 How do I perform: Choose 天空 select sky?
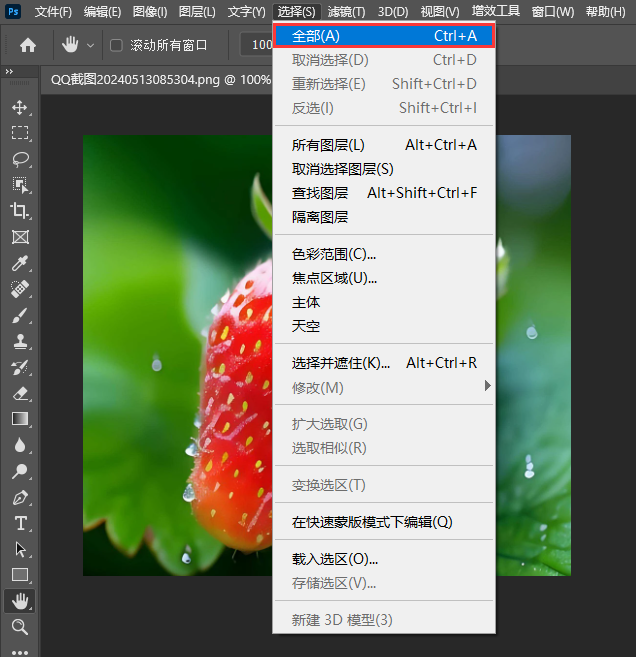click(x=384, y=326)
